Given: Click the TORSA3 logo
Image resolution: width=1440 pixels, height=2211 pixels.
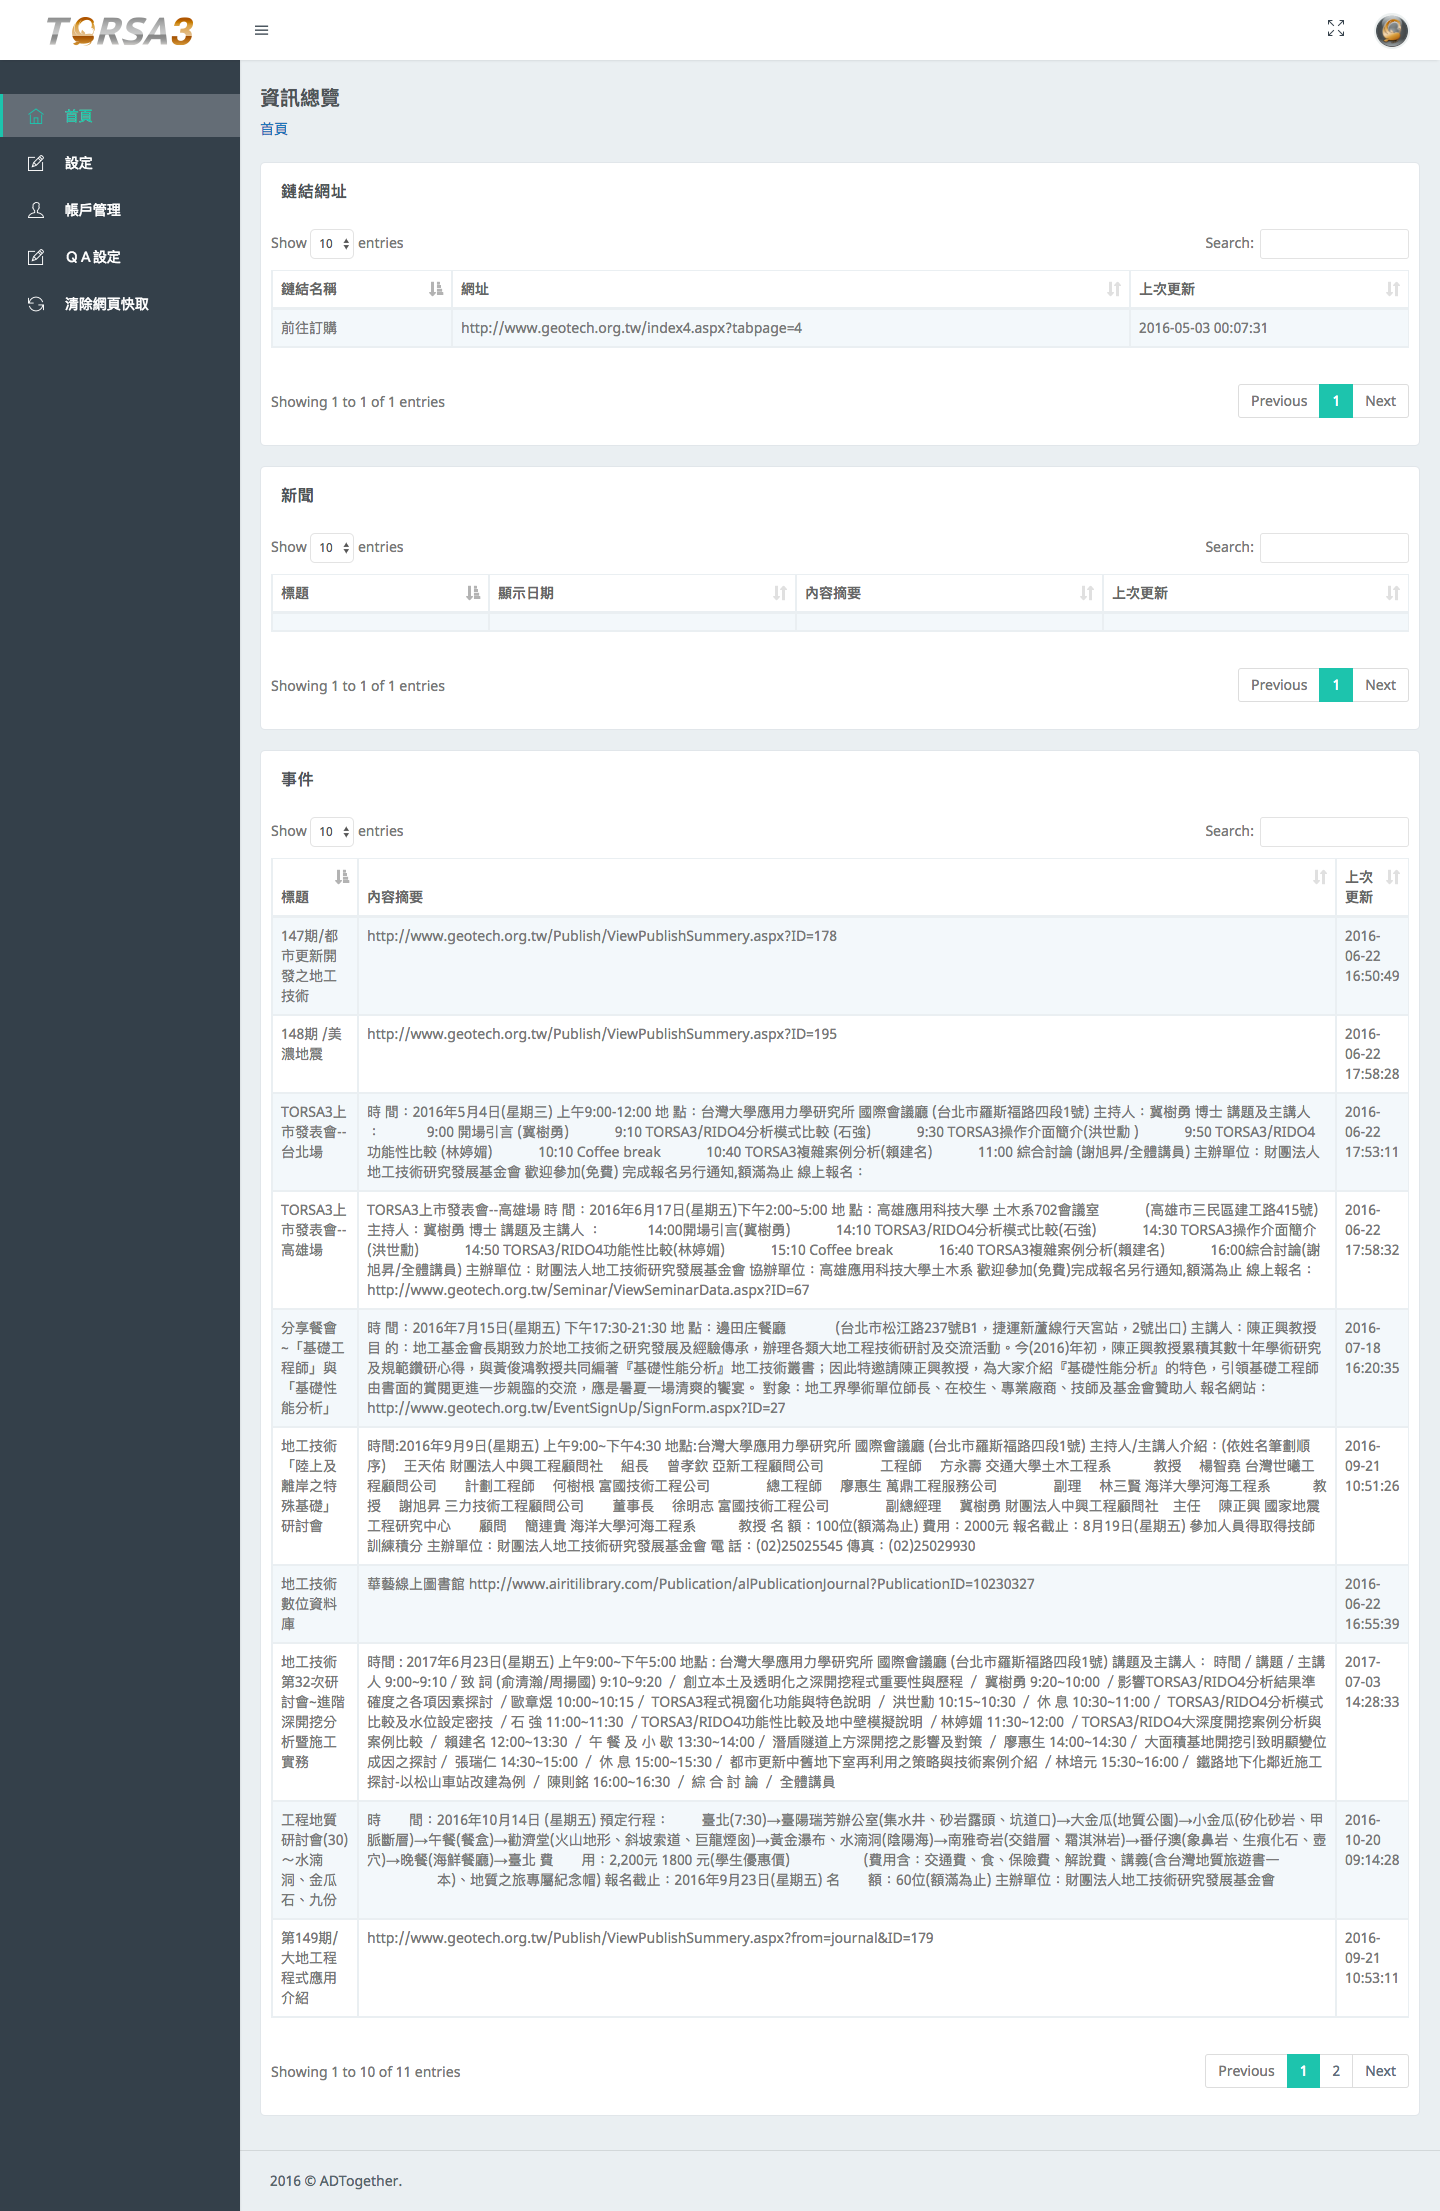Looking at the screenshot, I should tap(120, 31).
